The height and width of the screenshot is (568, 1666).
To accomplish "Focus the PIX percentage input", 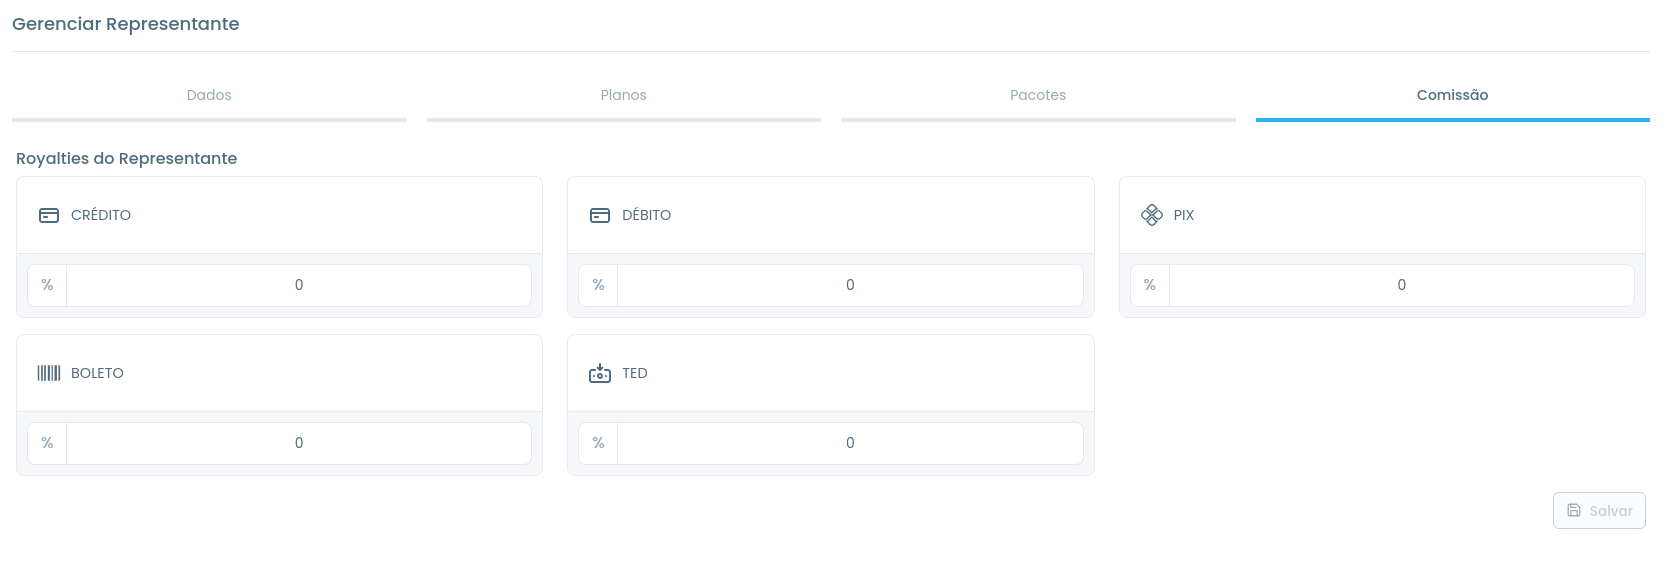I will tap(1402, 285).
